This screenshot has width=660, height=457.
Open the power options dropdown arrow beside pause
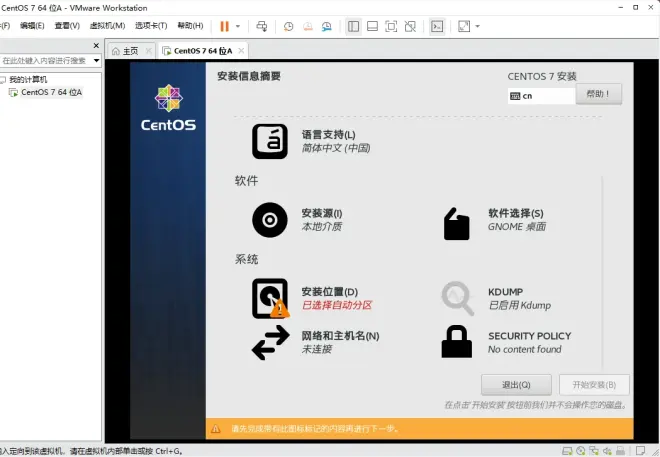[x=238, y=27]
